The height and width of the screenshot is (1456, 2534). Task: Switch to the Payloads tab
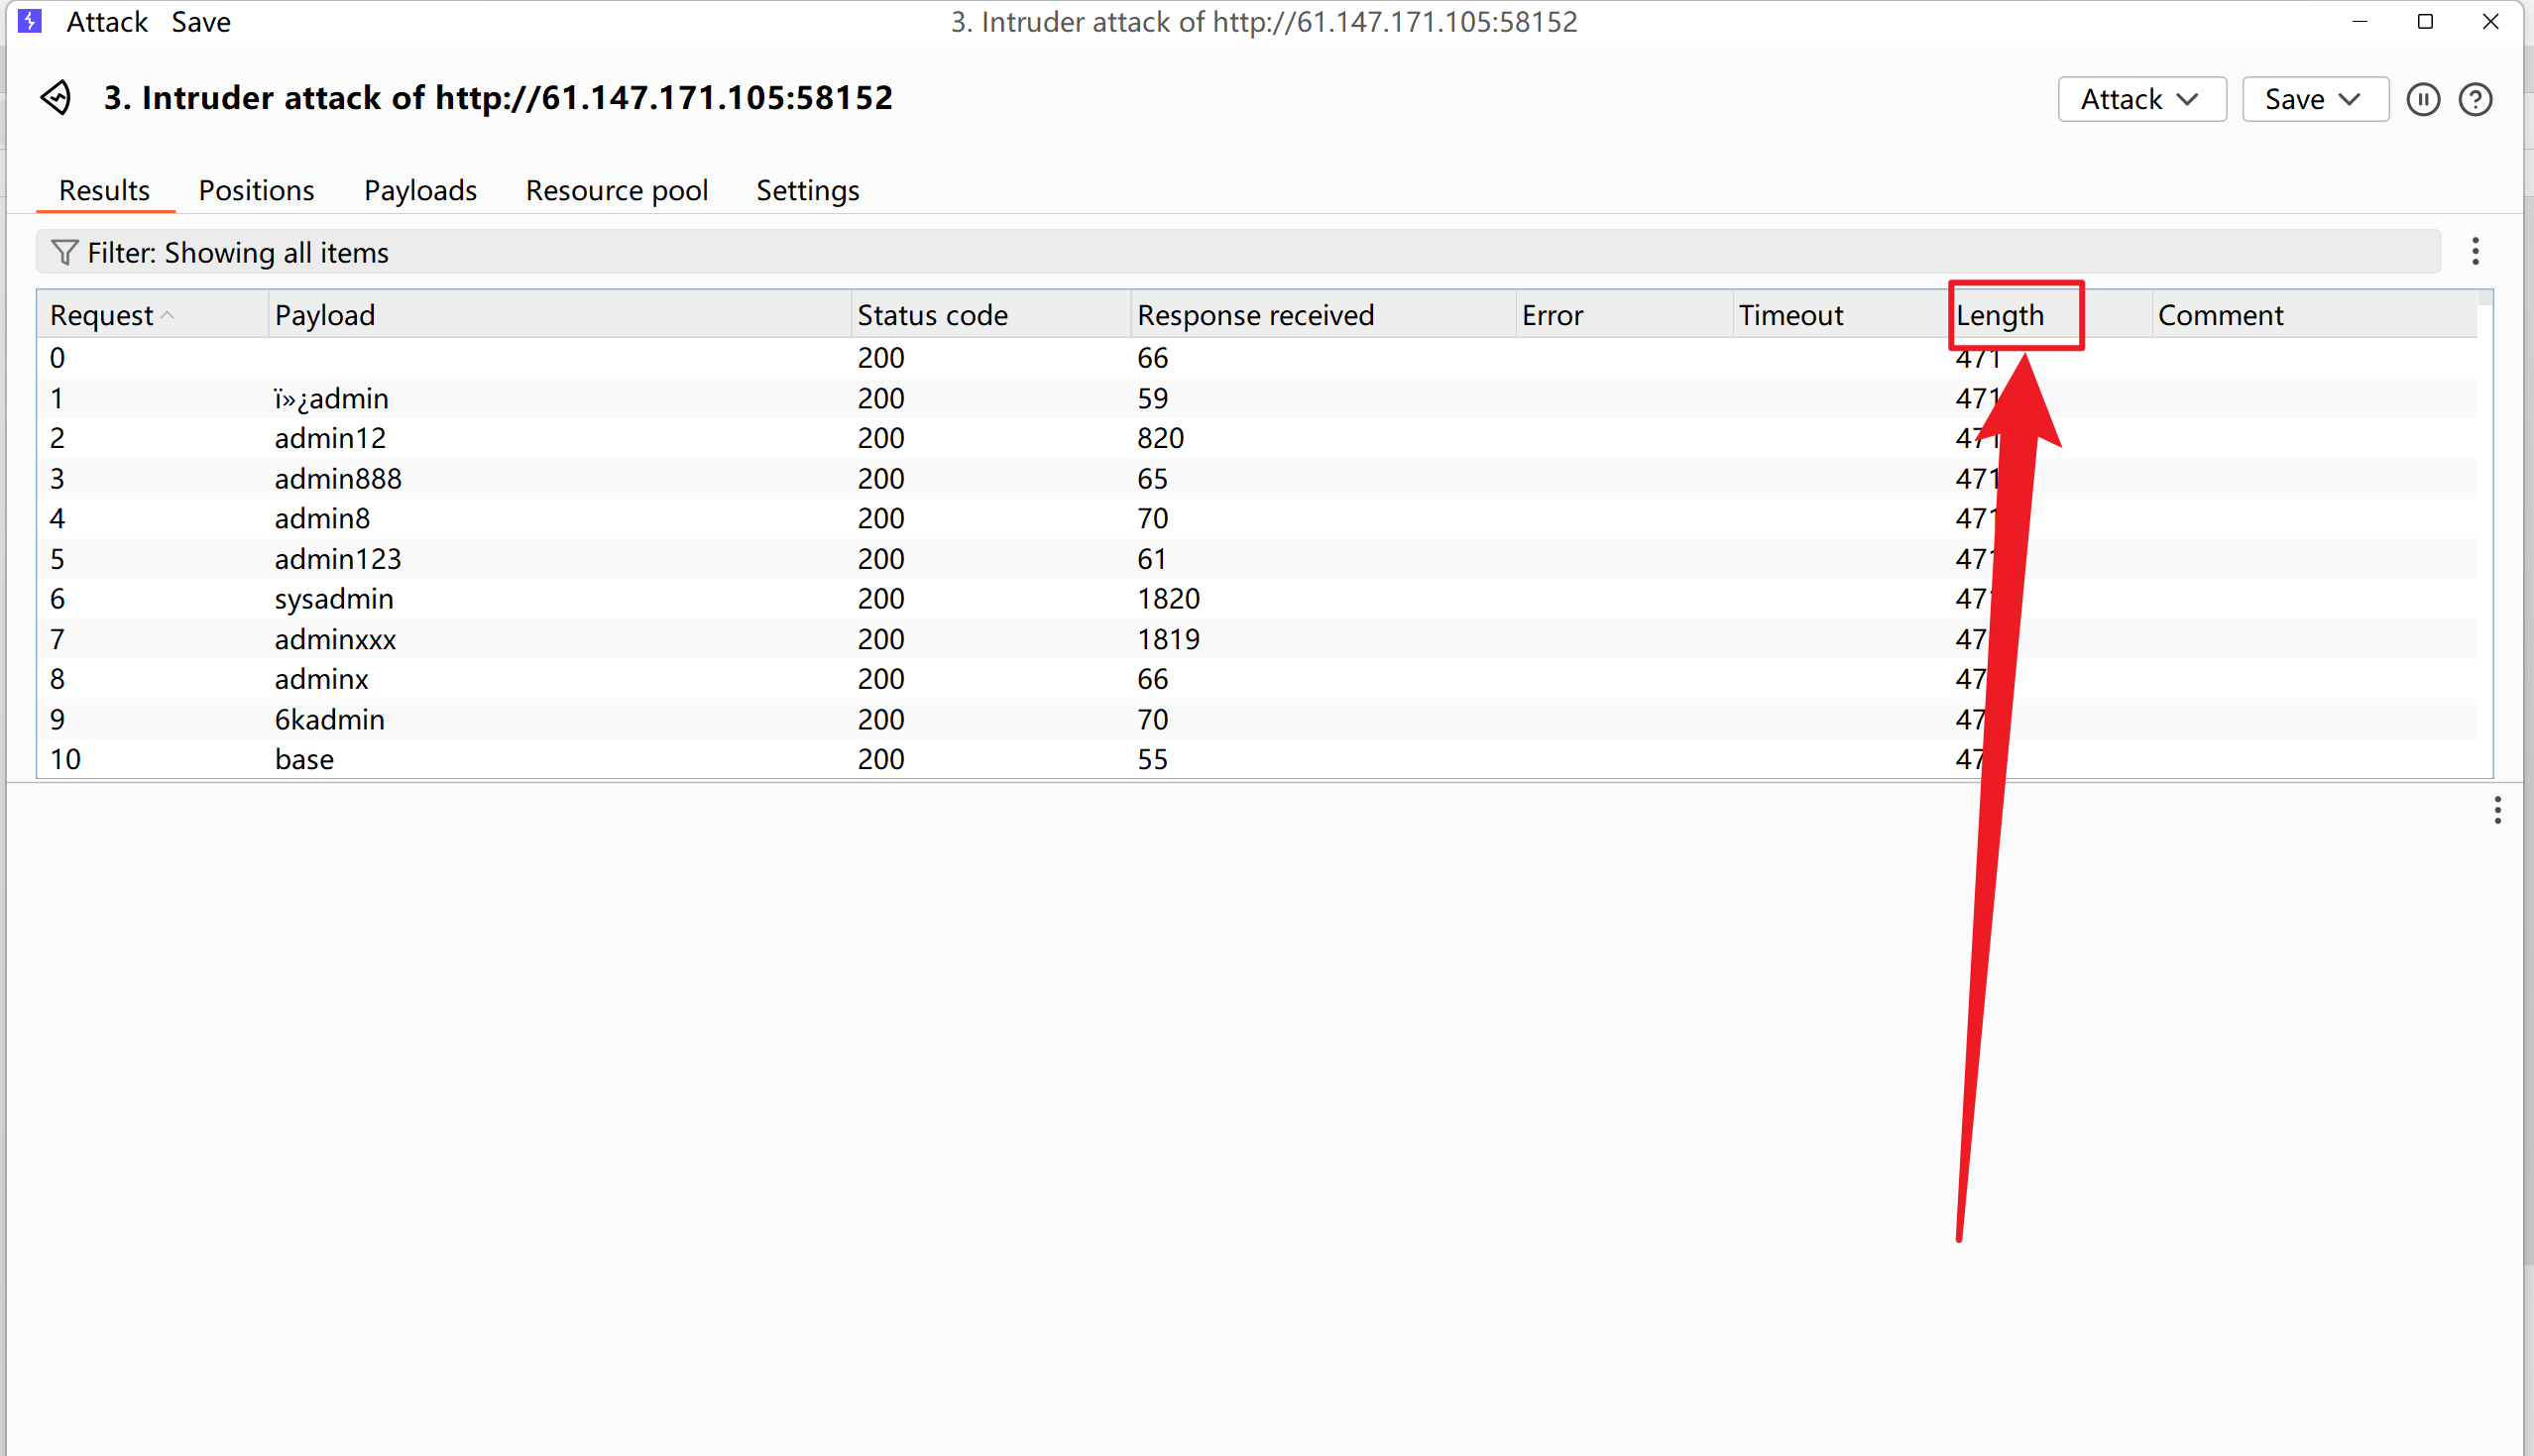420,190
